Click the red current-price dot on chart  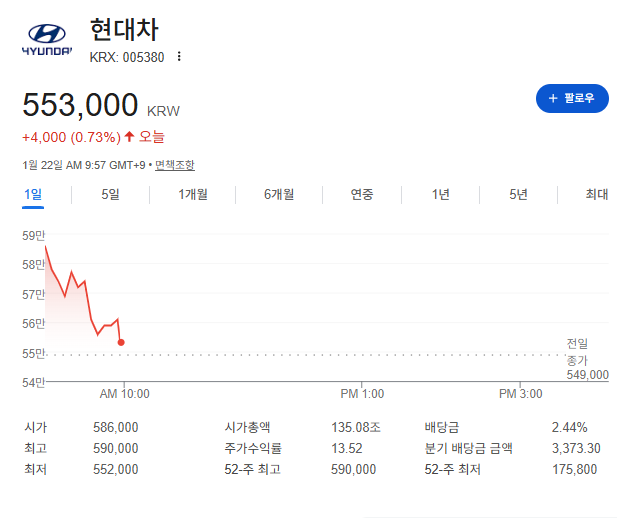[121, 342]
